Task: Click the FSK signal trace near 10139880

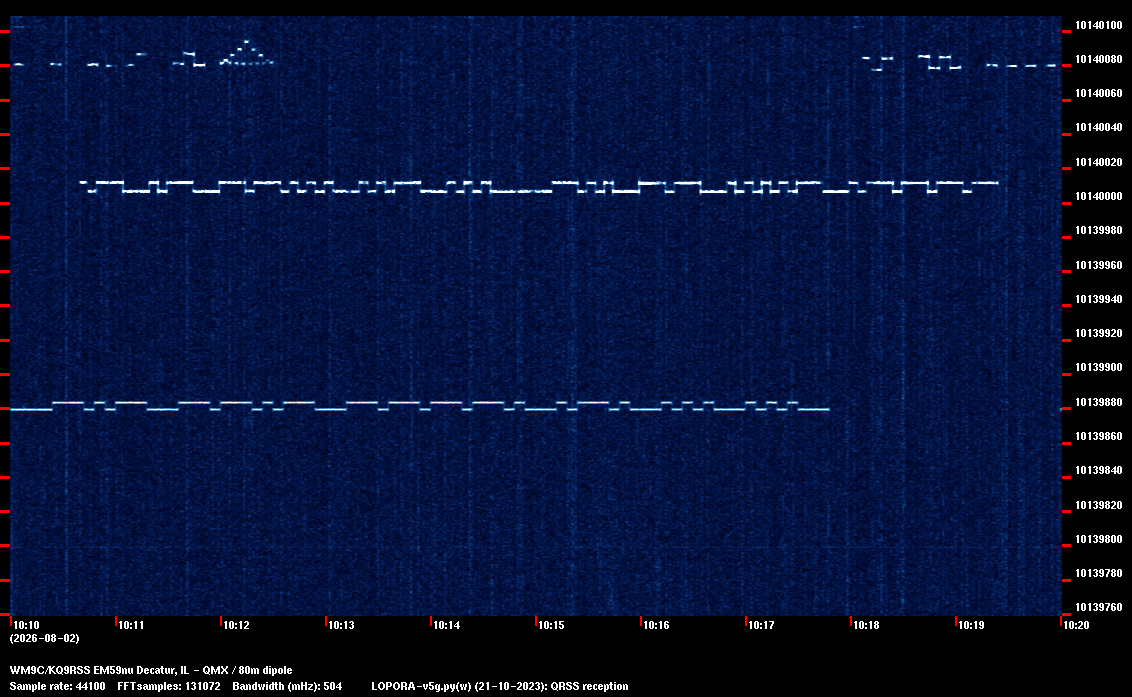Action: pos(420,406)
